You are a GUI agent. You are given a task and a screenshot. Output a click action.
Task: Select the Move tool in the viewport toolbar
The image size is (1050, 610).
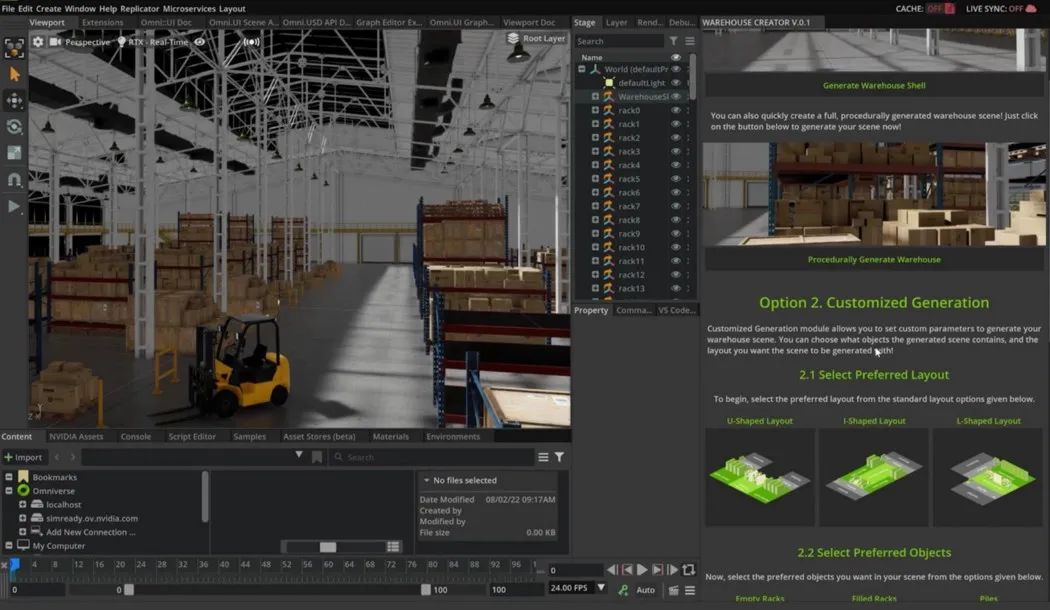[14, 100]
